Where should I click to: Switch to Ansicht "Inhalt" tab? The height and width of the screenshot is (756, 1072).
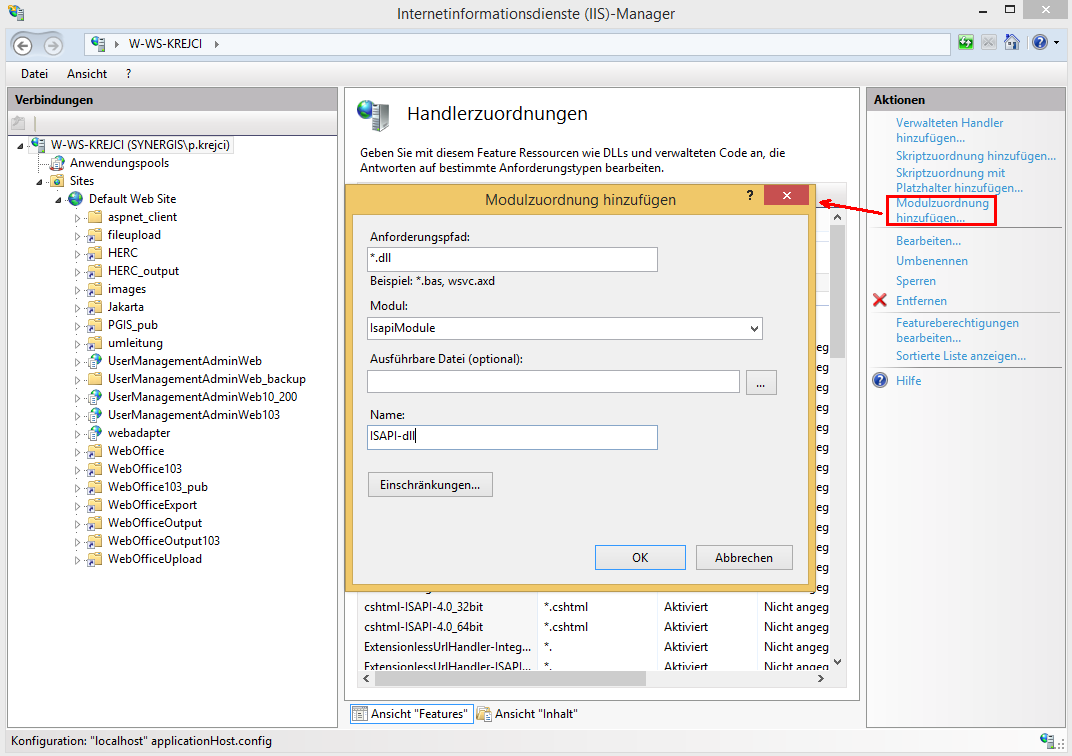[528, 714]
